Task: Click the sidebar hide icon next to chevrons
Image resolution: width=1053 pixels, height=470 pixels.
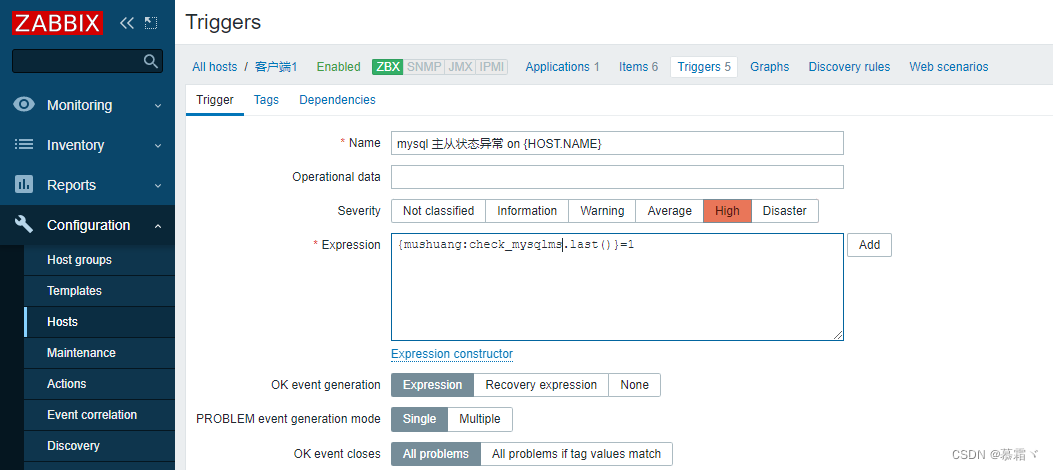Action: pos(151,23)
